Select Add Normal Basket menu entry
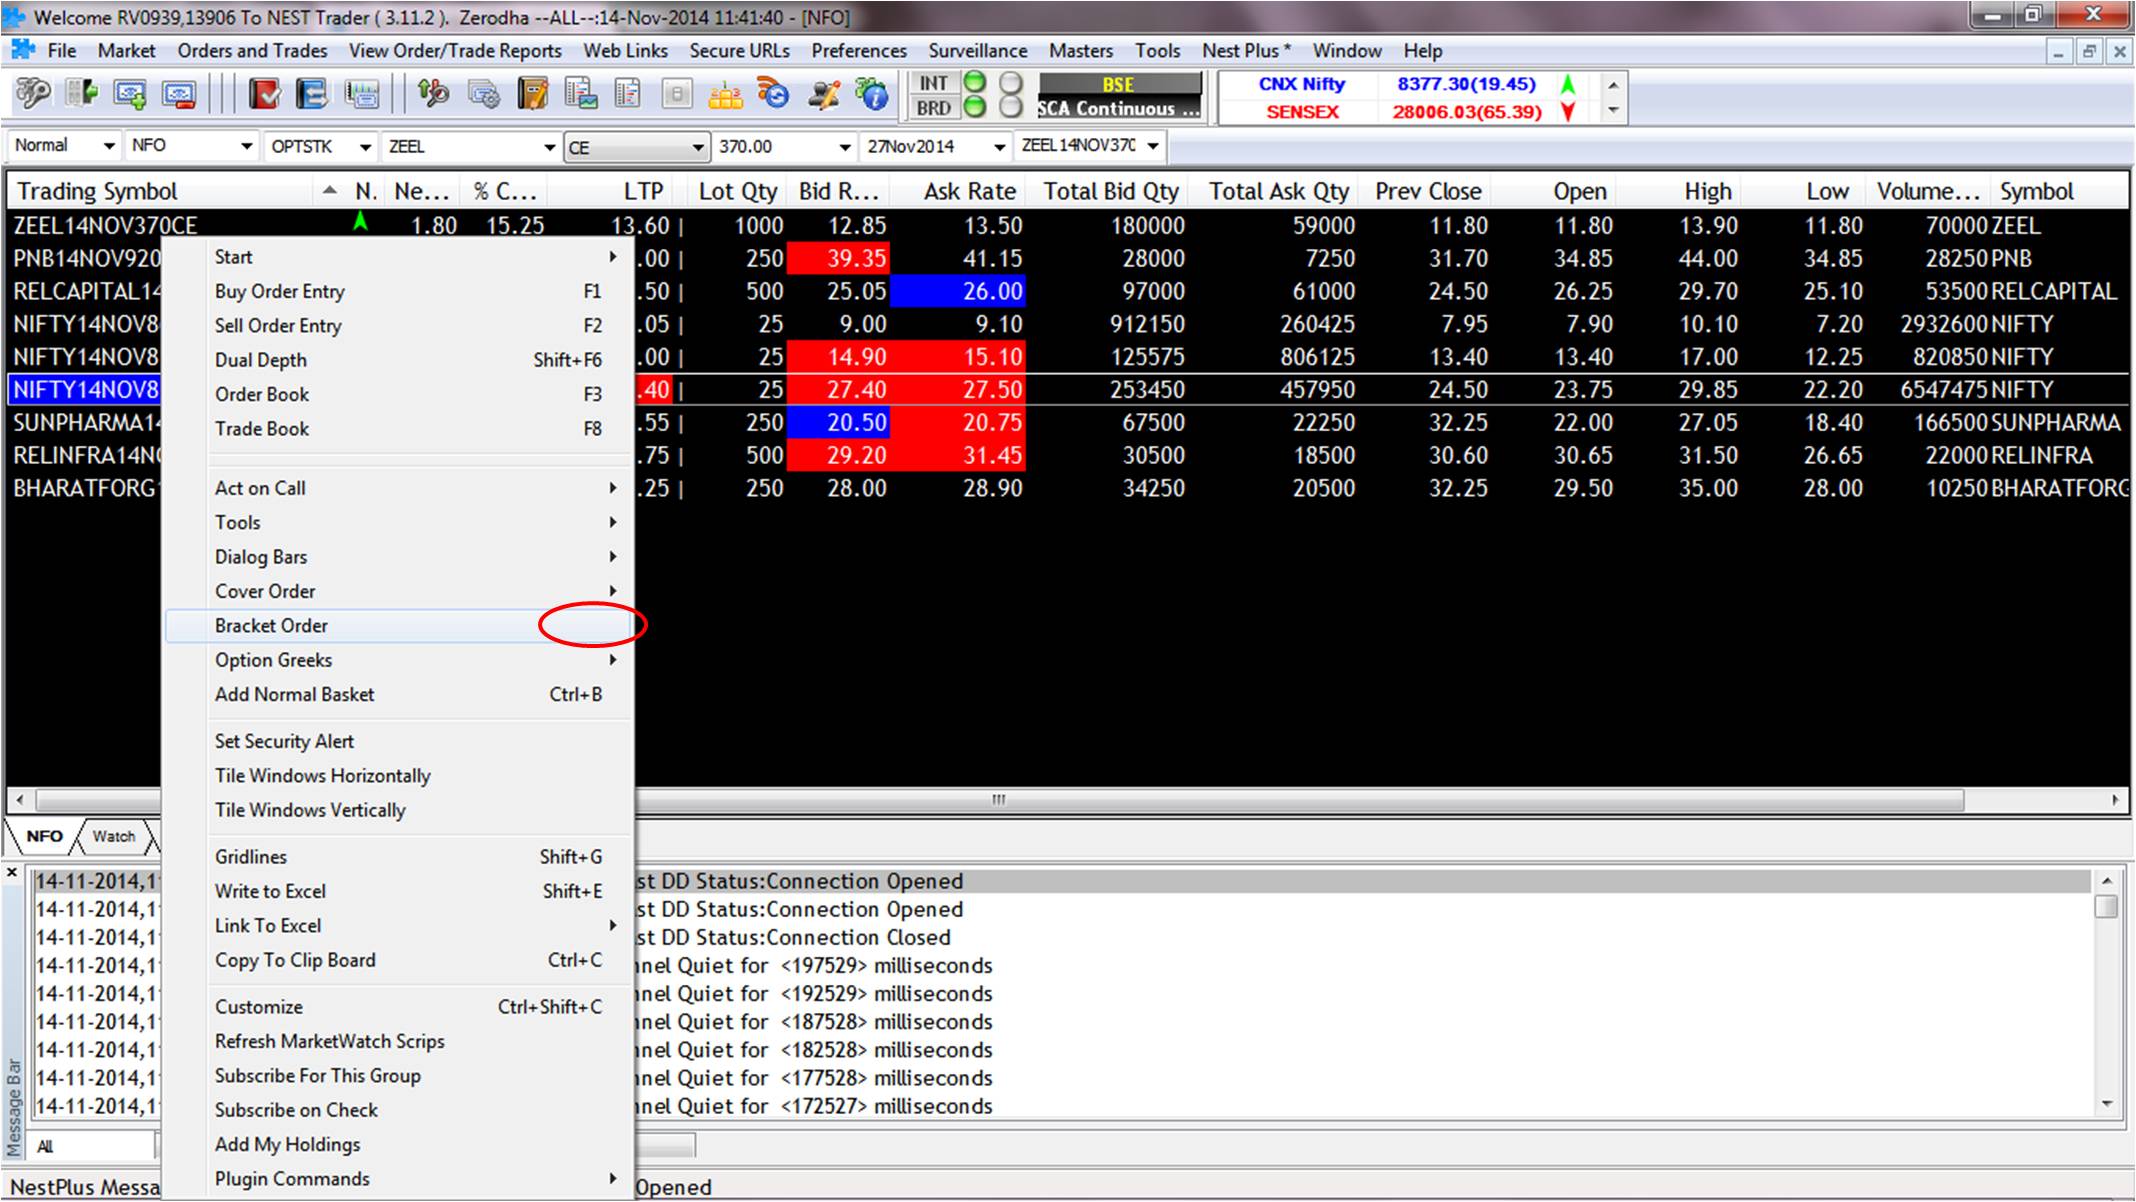 pos(398,694)
